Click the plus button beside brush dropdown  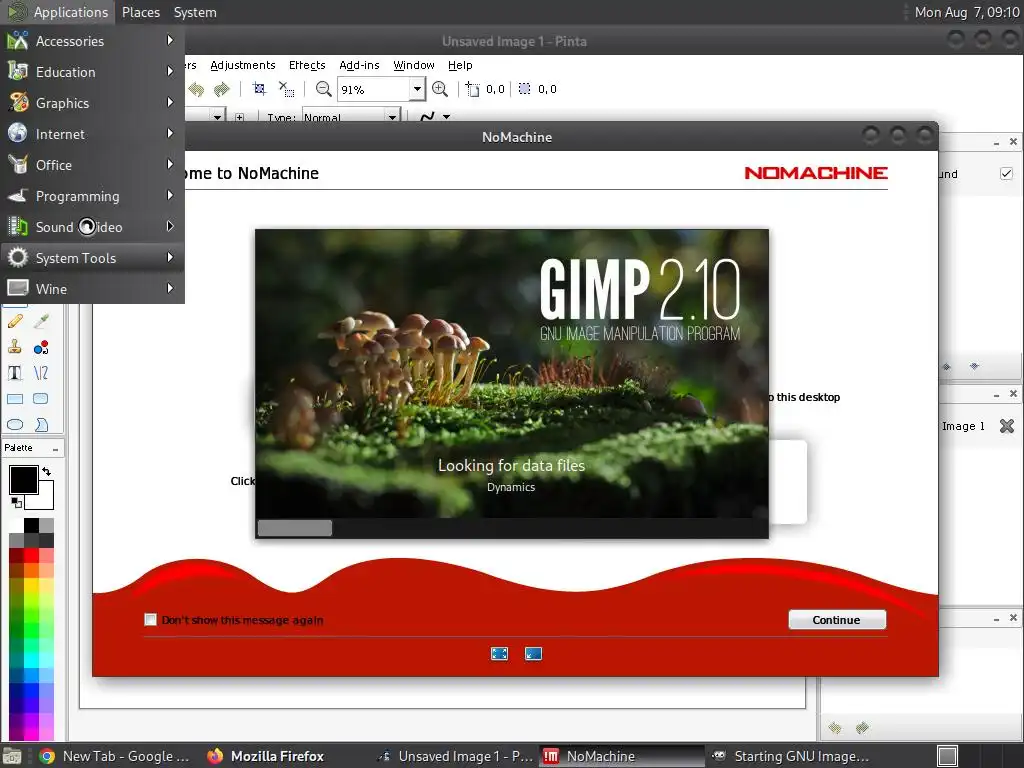[240, 118]
